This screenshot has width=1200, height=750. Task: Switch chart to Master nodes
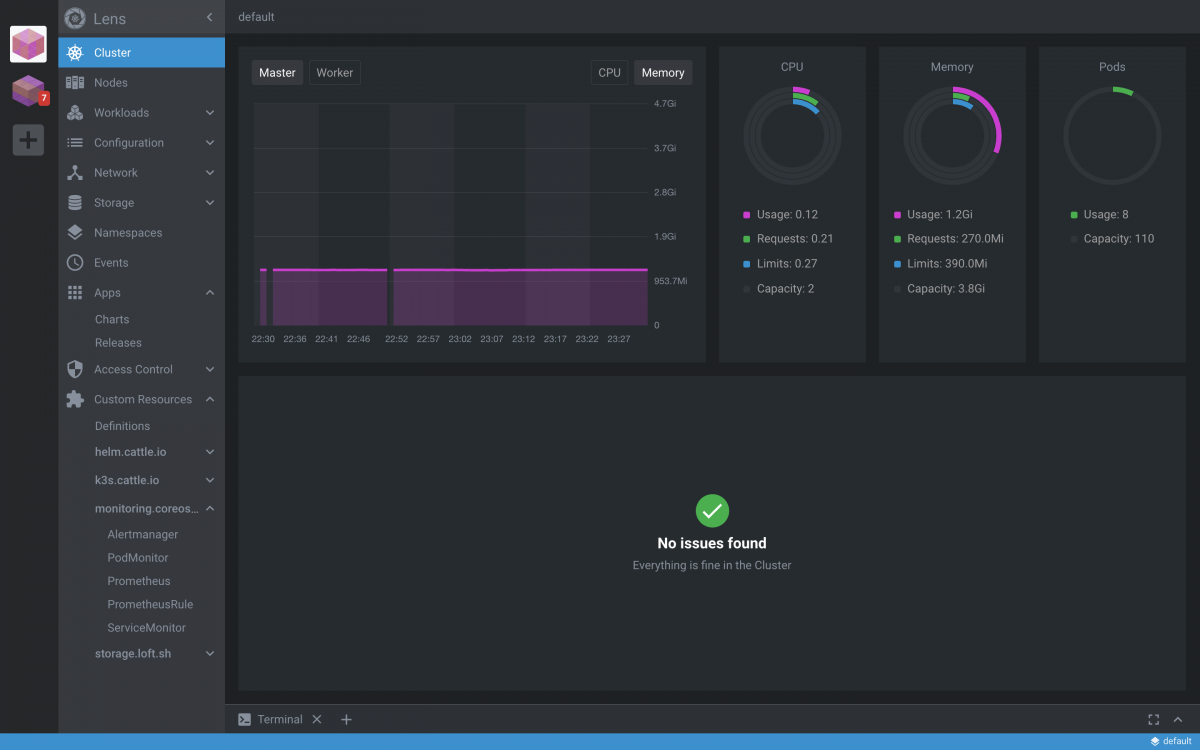coord(277,73)
